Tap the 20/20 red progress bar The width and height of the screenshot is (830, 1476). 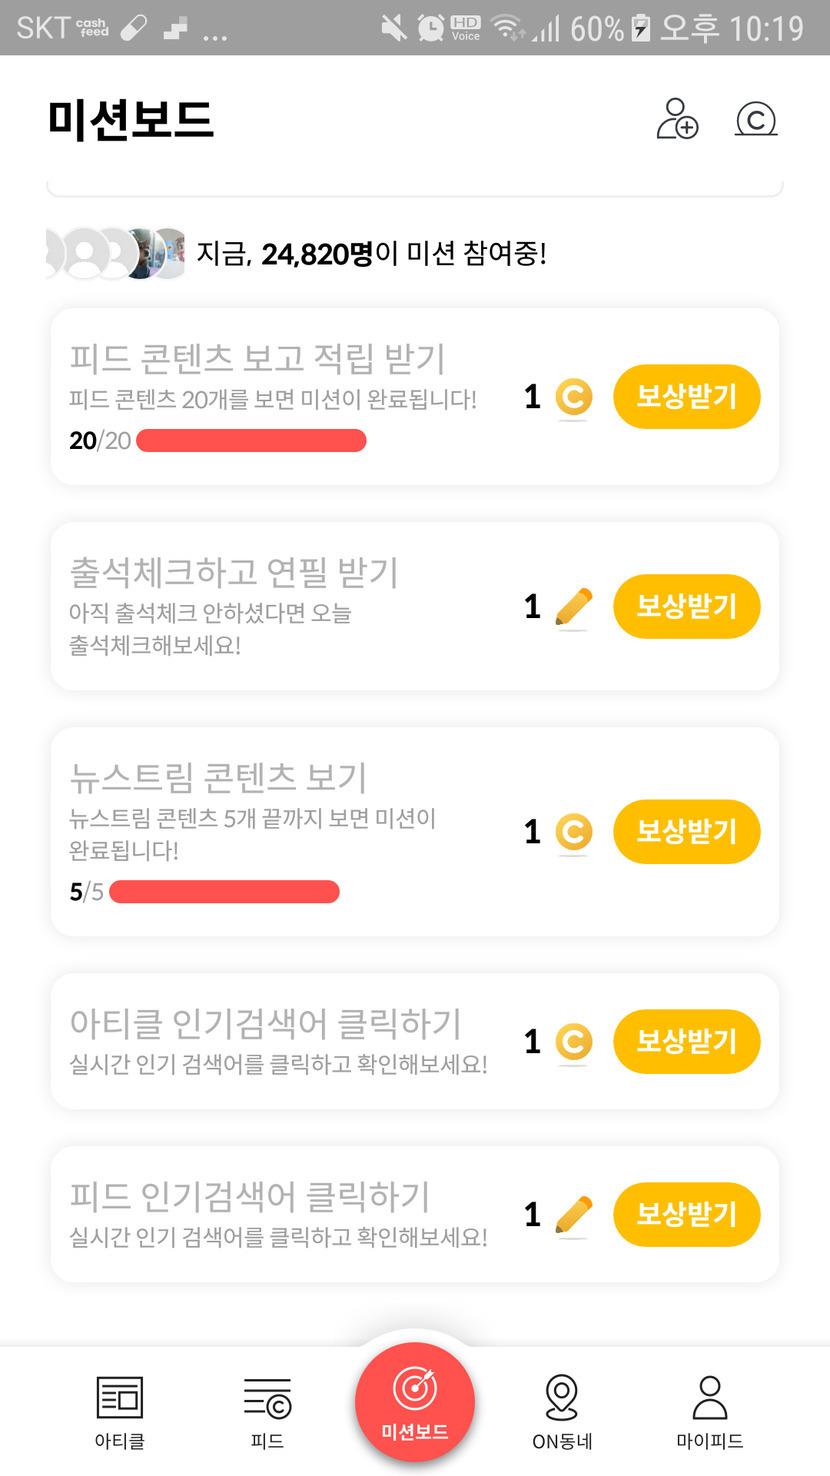(x=251, y=441)
